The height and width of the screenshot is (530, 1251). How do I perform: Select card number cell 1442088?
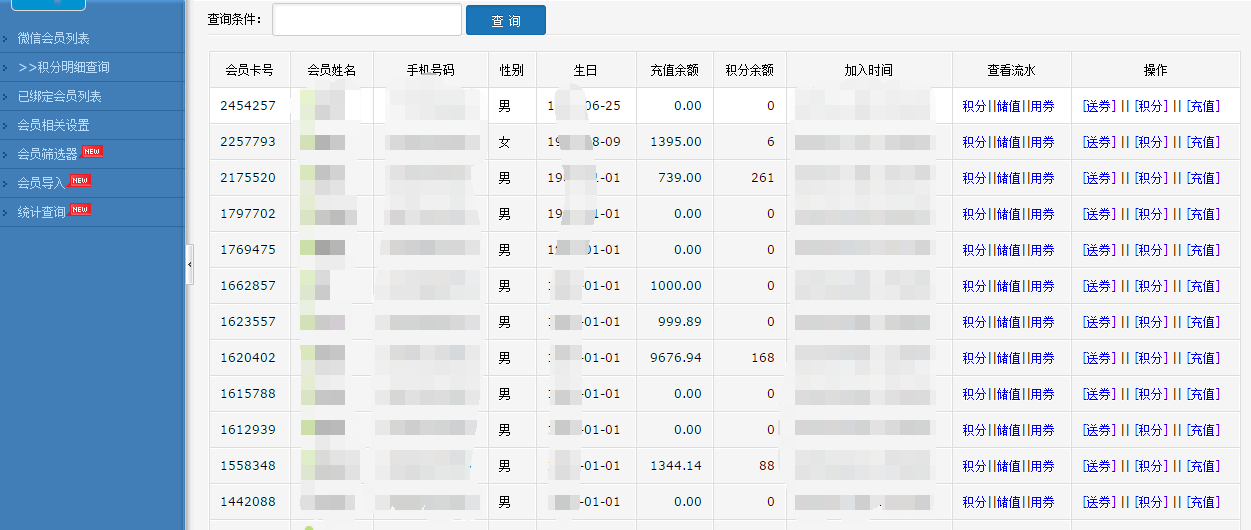tap(248, 502)
